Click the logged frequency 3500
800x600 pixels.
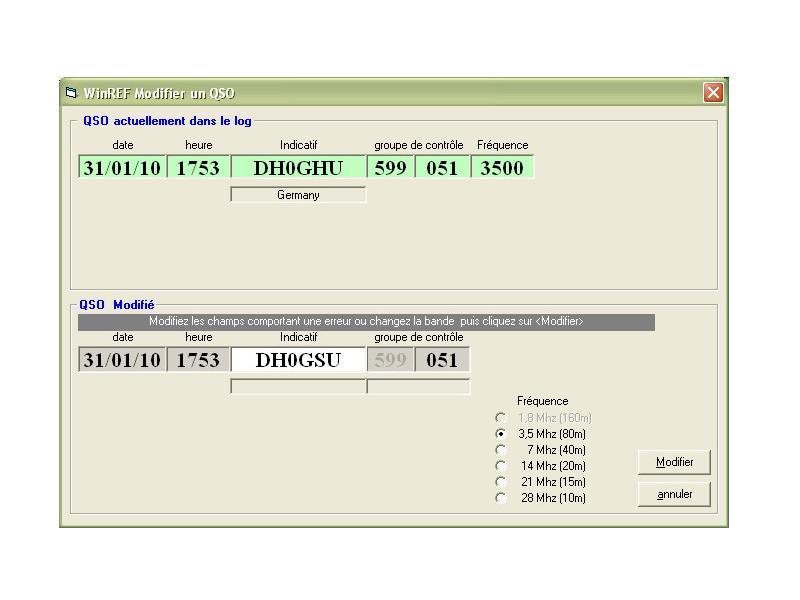[x=502, y=167]
